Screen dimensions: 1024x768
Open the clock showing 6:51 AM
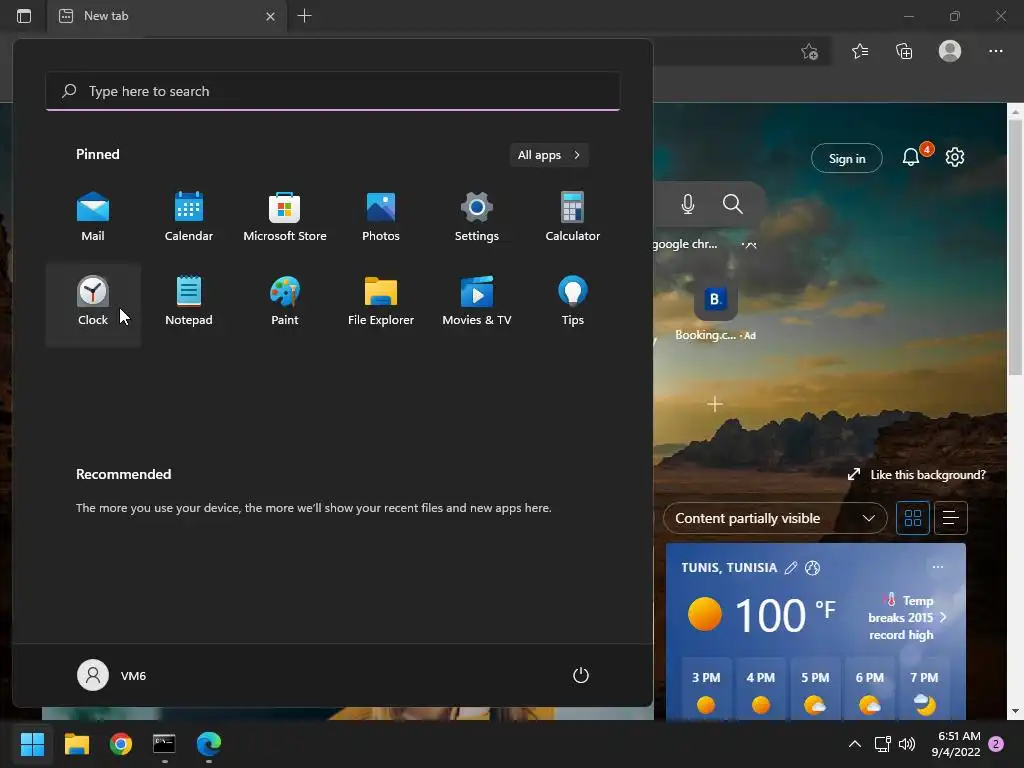[955, 744]
